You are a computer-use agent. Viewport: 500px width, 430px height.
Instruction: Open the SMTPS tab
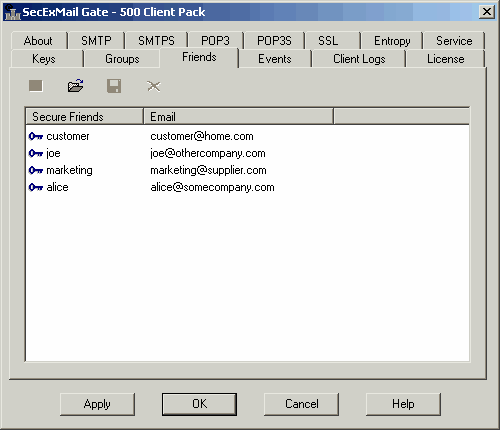[156, 41]
